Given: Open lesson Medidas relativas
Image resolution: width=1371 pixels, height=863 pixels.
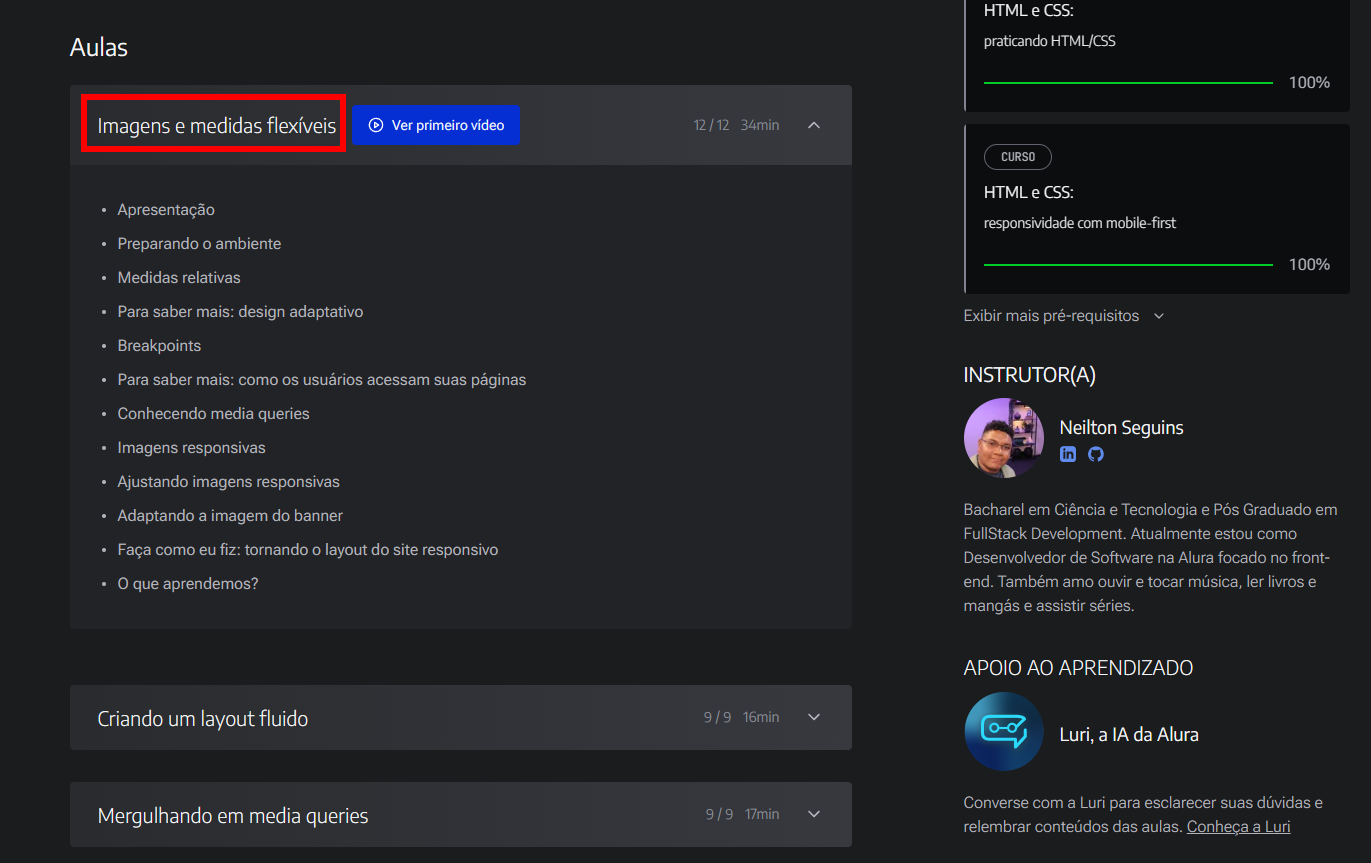Looking at the screenshot, I should [x=179, y=278].
